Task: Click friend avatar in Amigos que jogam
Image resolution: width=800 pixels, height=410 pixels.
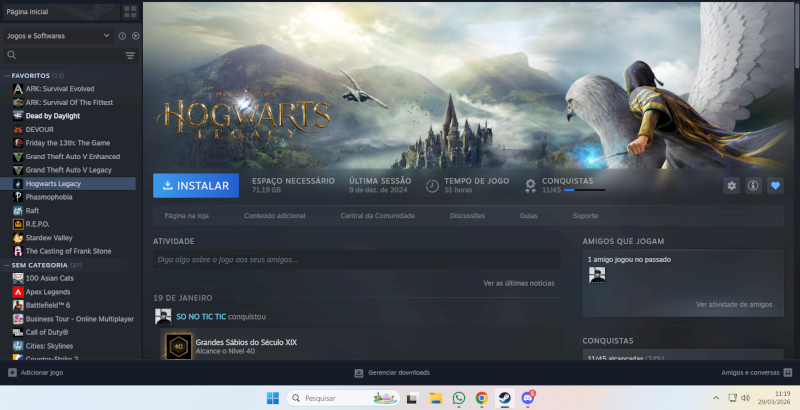Action: tap(597, 275)
